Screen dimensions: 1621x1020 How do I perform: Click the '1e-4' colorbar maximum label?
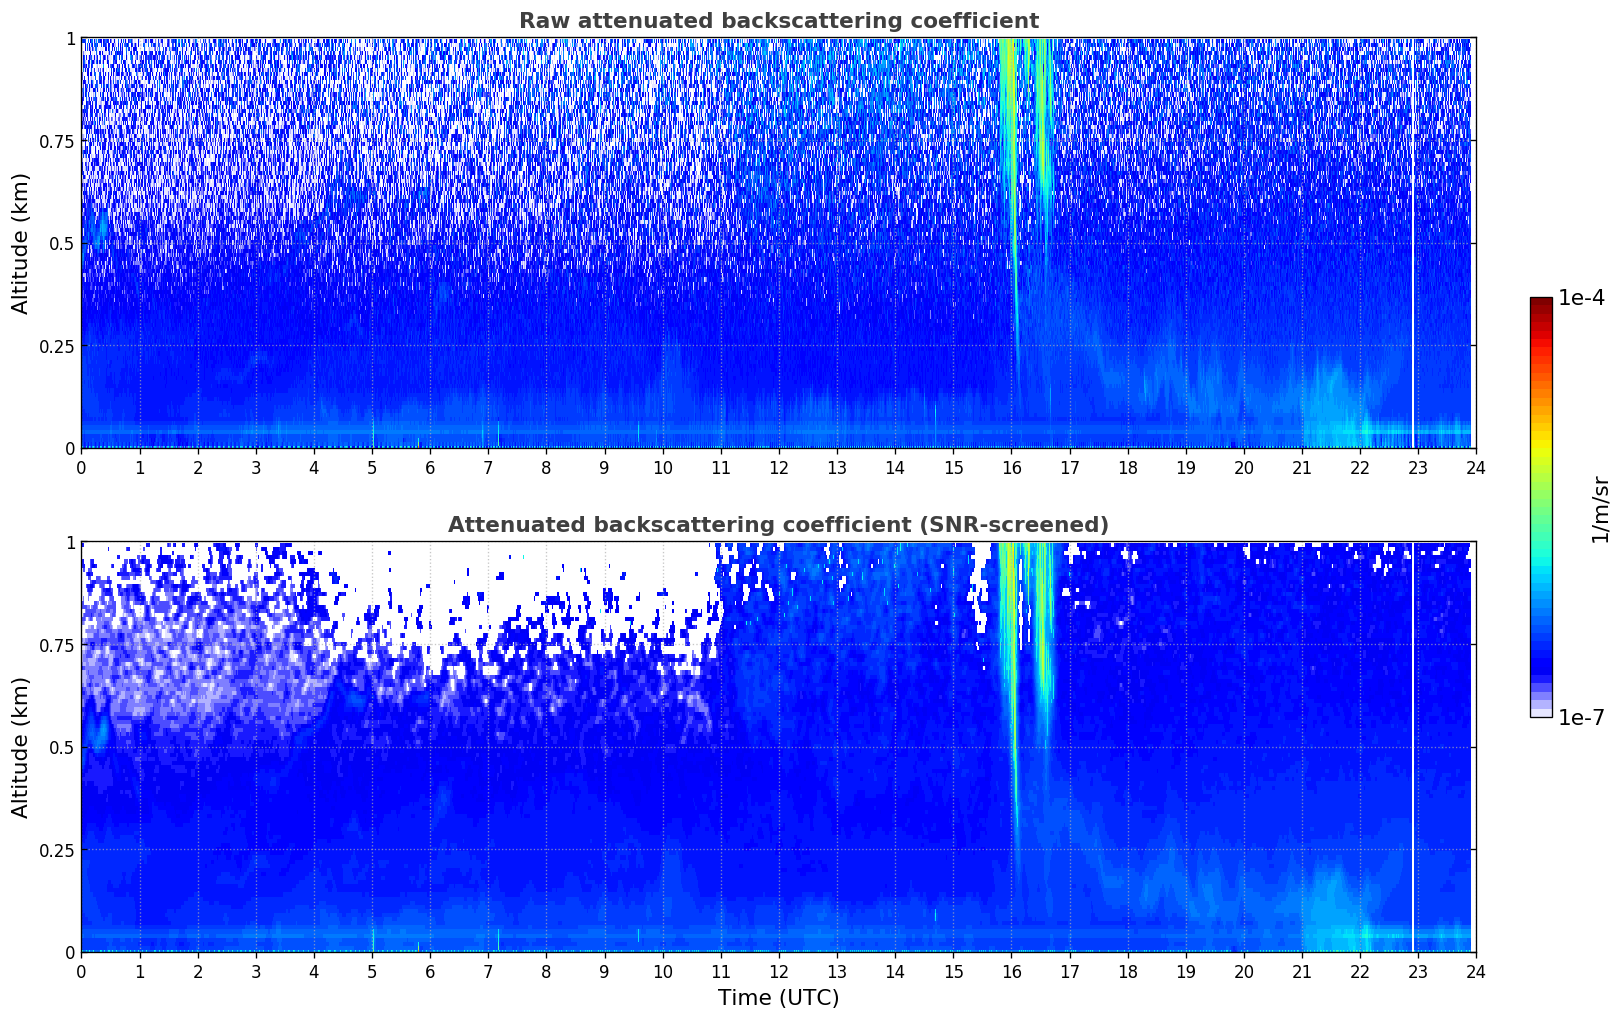[1581, 298]
